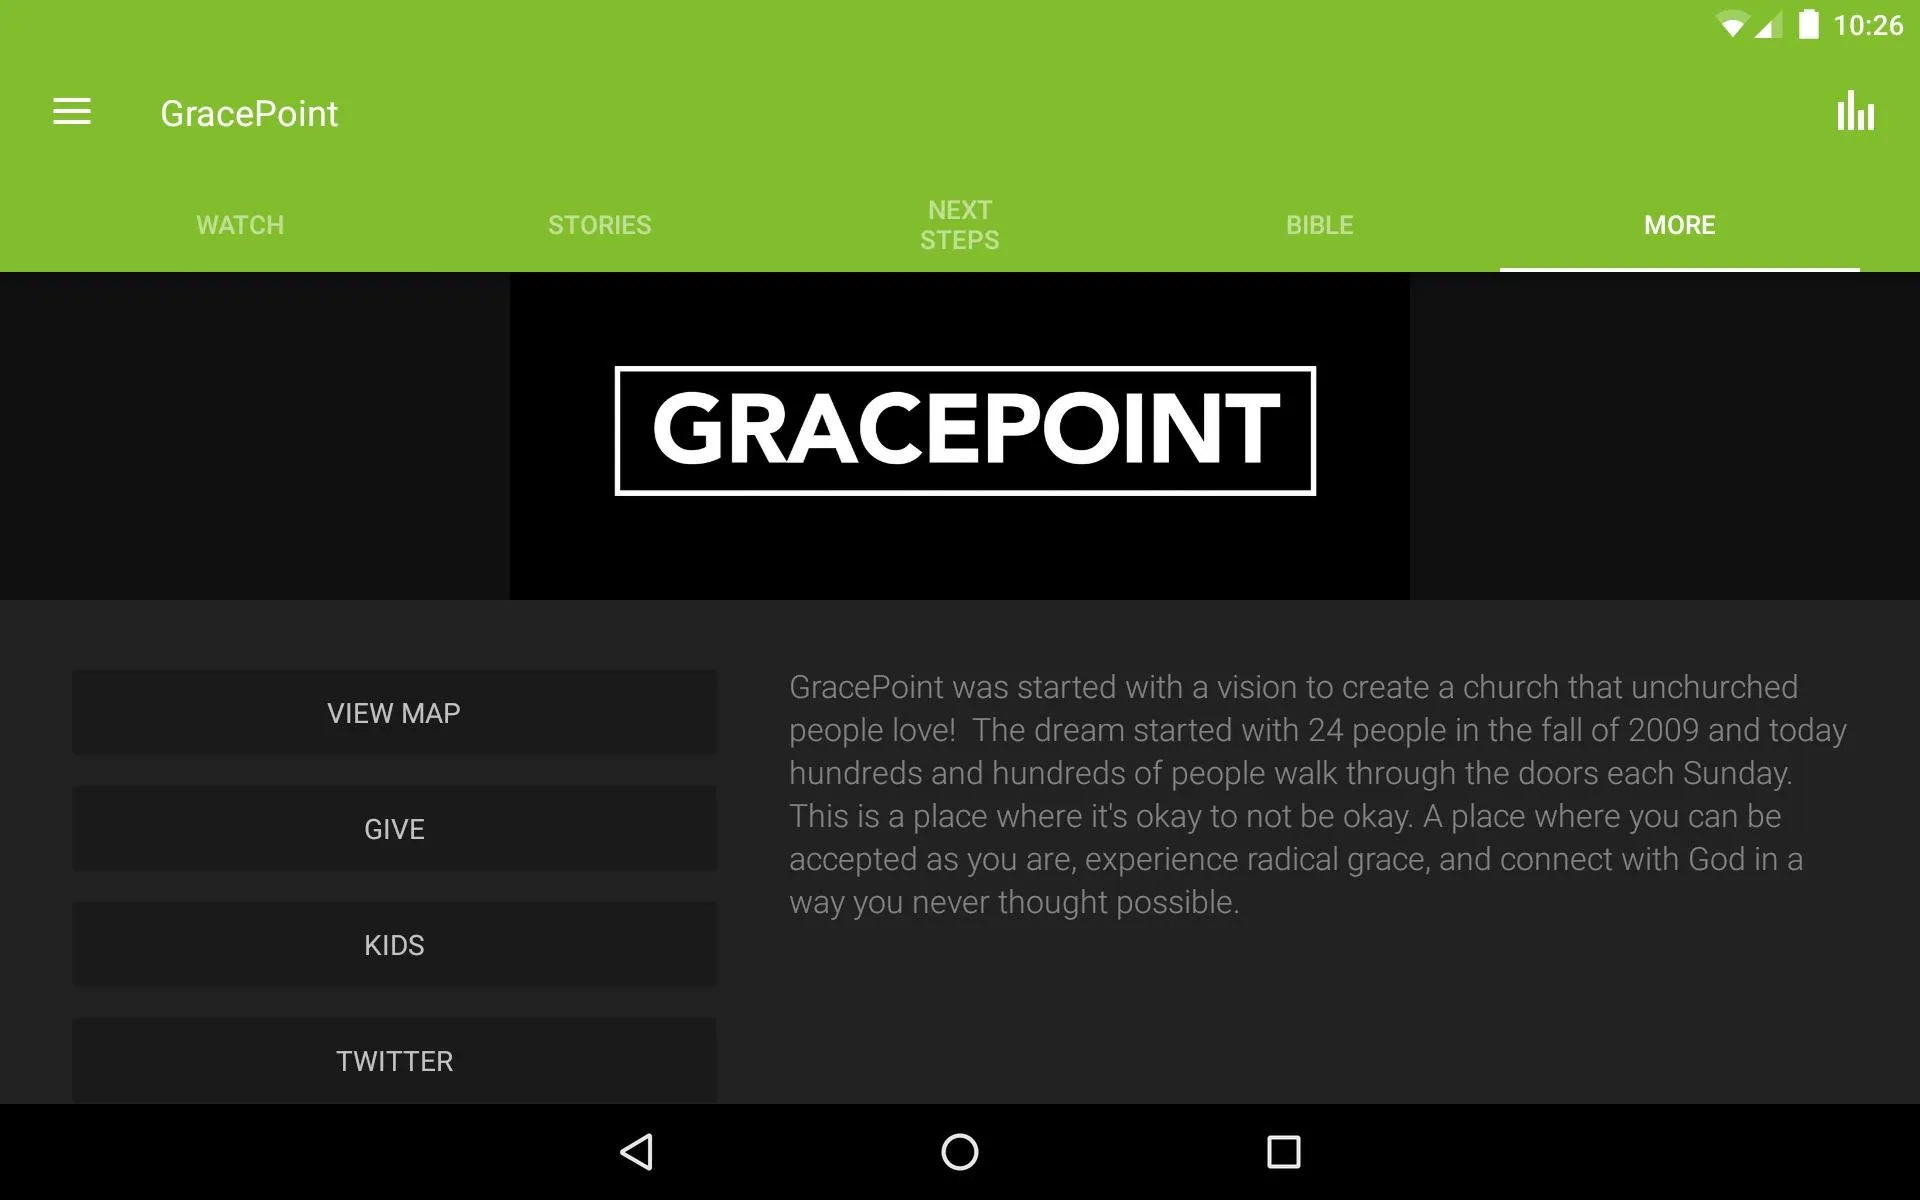
Task: Select the STORIES tab
Action: [x=599, y=224]
